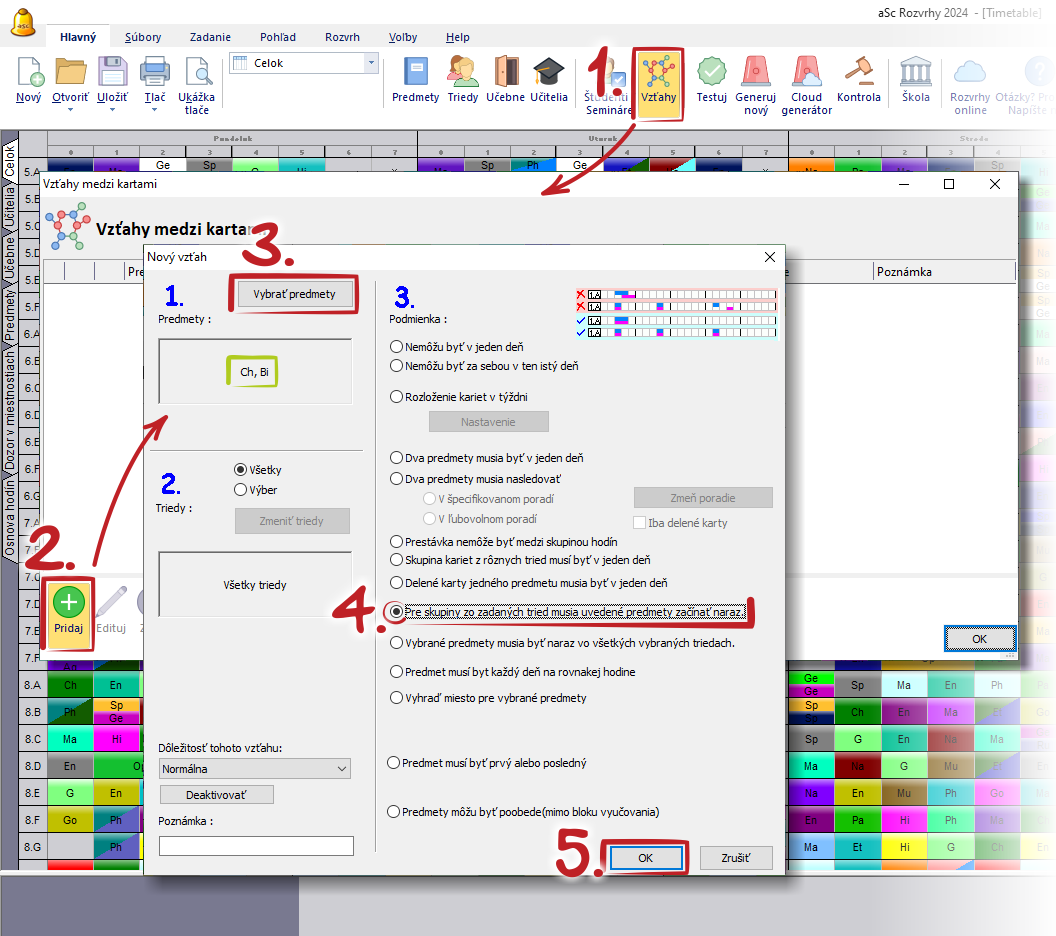Open the Voľby ribbon tab
Viewport: 1056px width, 936px height.
click(403, 37)
